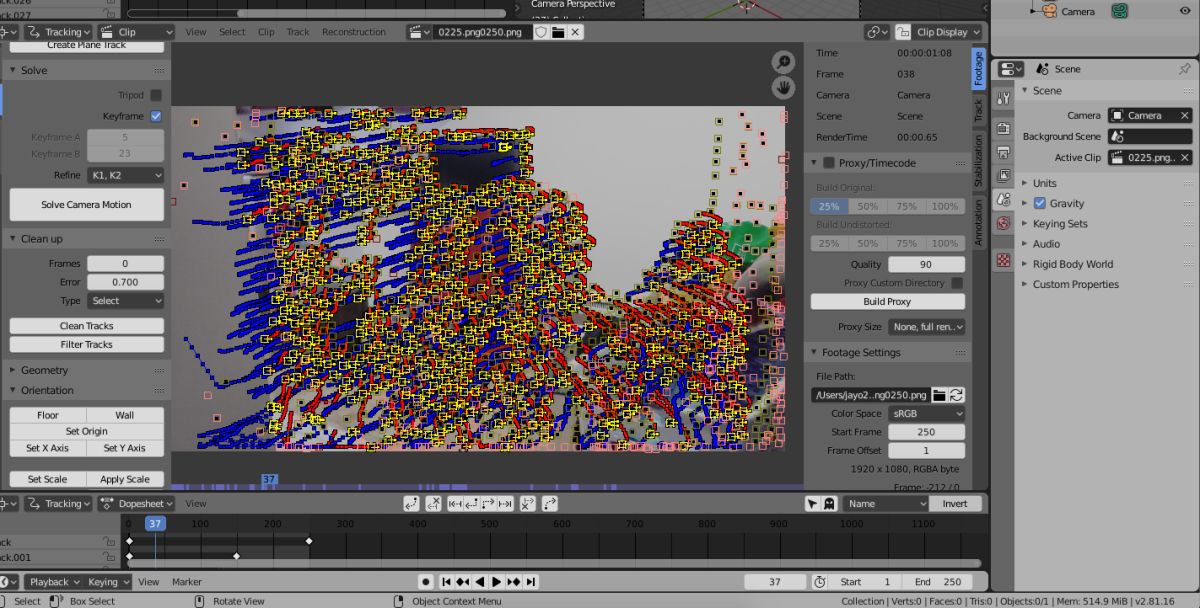The image size is (1200, 608).
Task: Click the reload icon next to File Path
Action: click(x=957, y=395)
